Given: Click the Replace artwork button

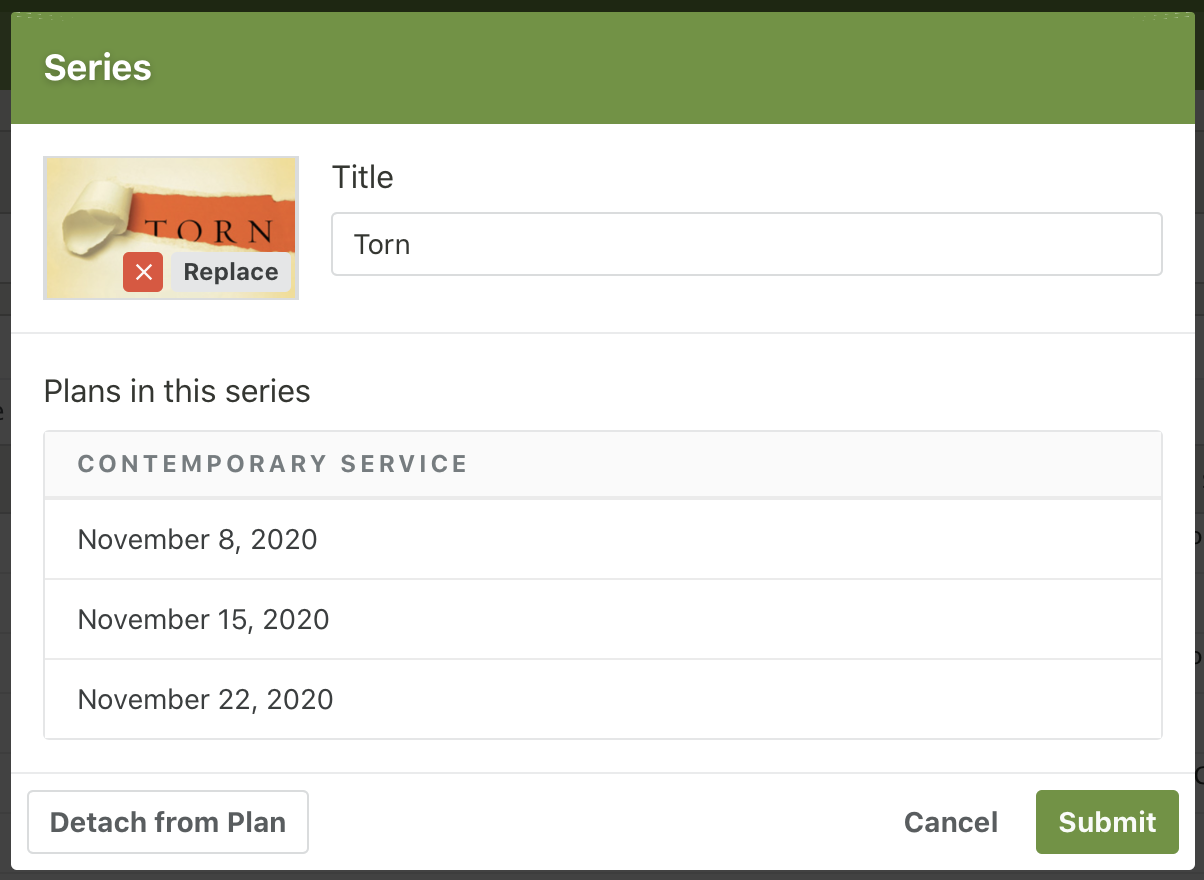Looking at the screenshot, I should 231,272.
